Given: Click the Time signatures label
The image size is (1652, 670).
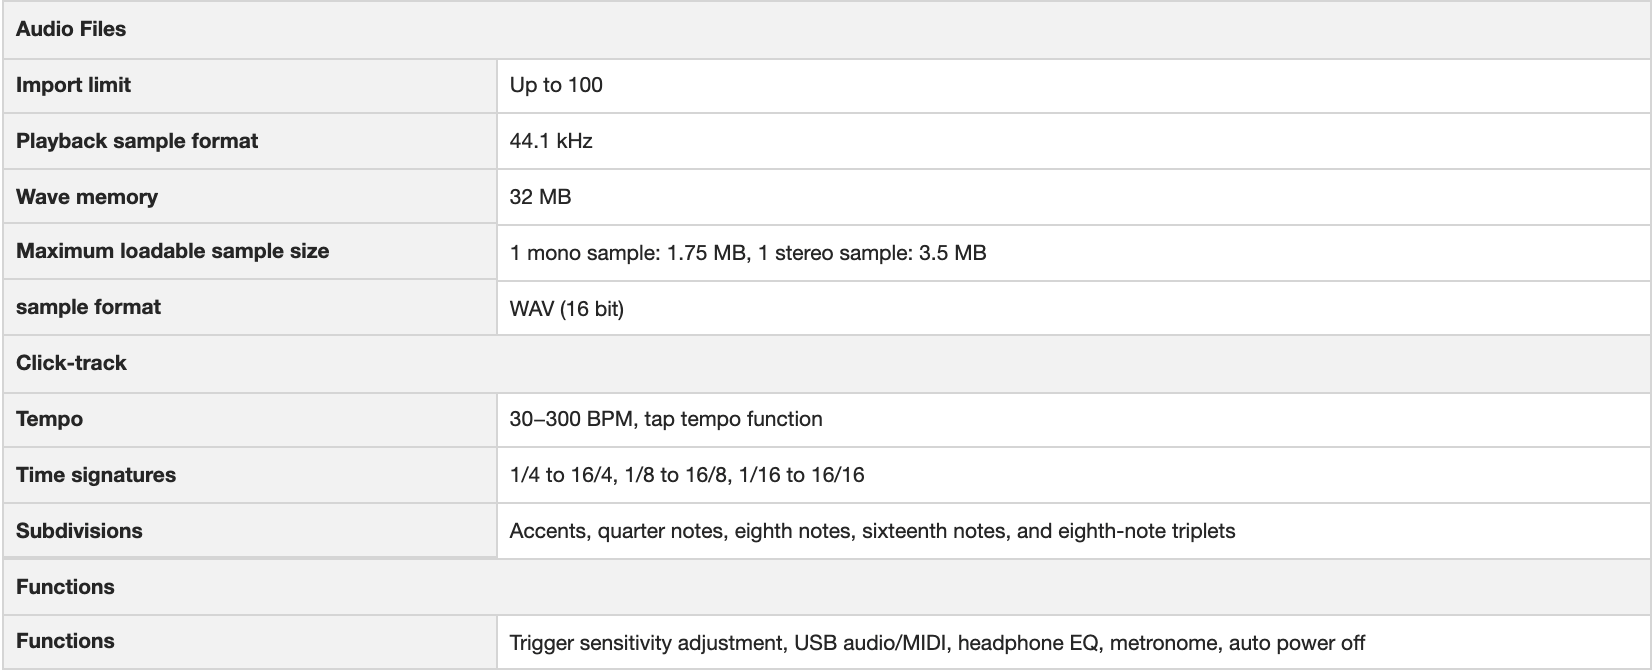Looking at the screenshot, I should tap(96, 475).
